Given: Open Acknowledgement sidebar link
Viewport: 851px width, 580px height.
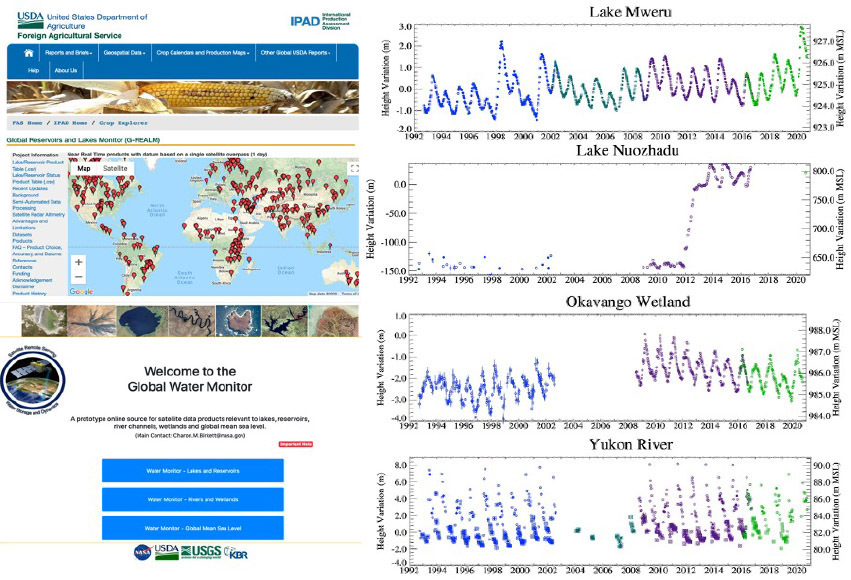Looking at the screenshot, I should (33, 280).
